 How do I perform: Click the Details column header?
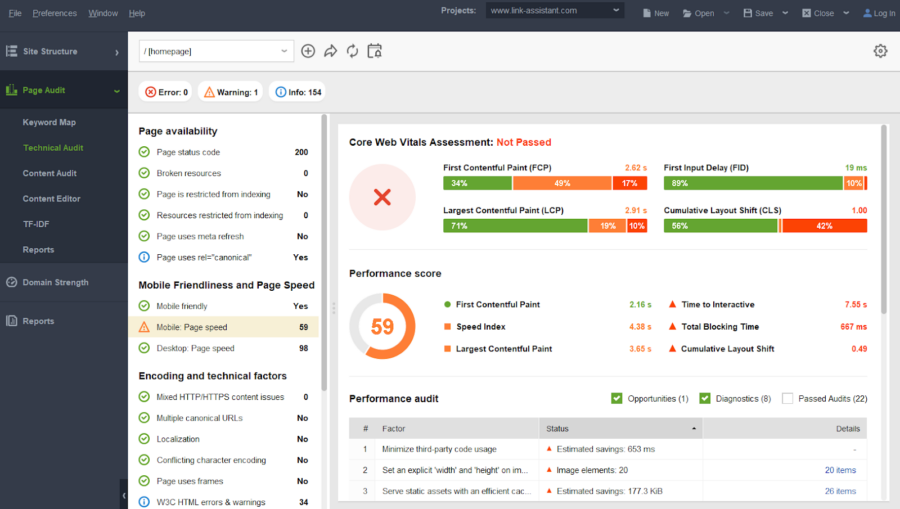(x=785, y=429)
